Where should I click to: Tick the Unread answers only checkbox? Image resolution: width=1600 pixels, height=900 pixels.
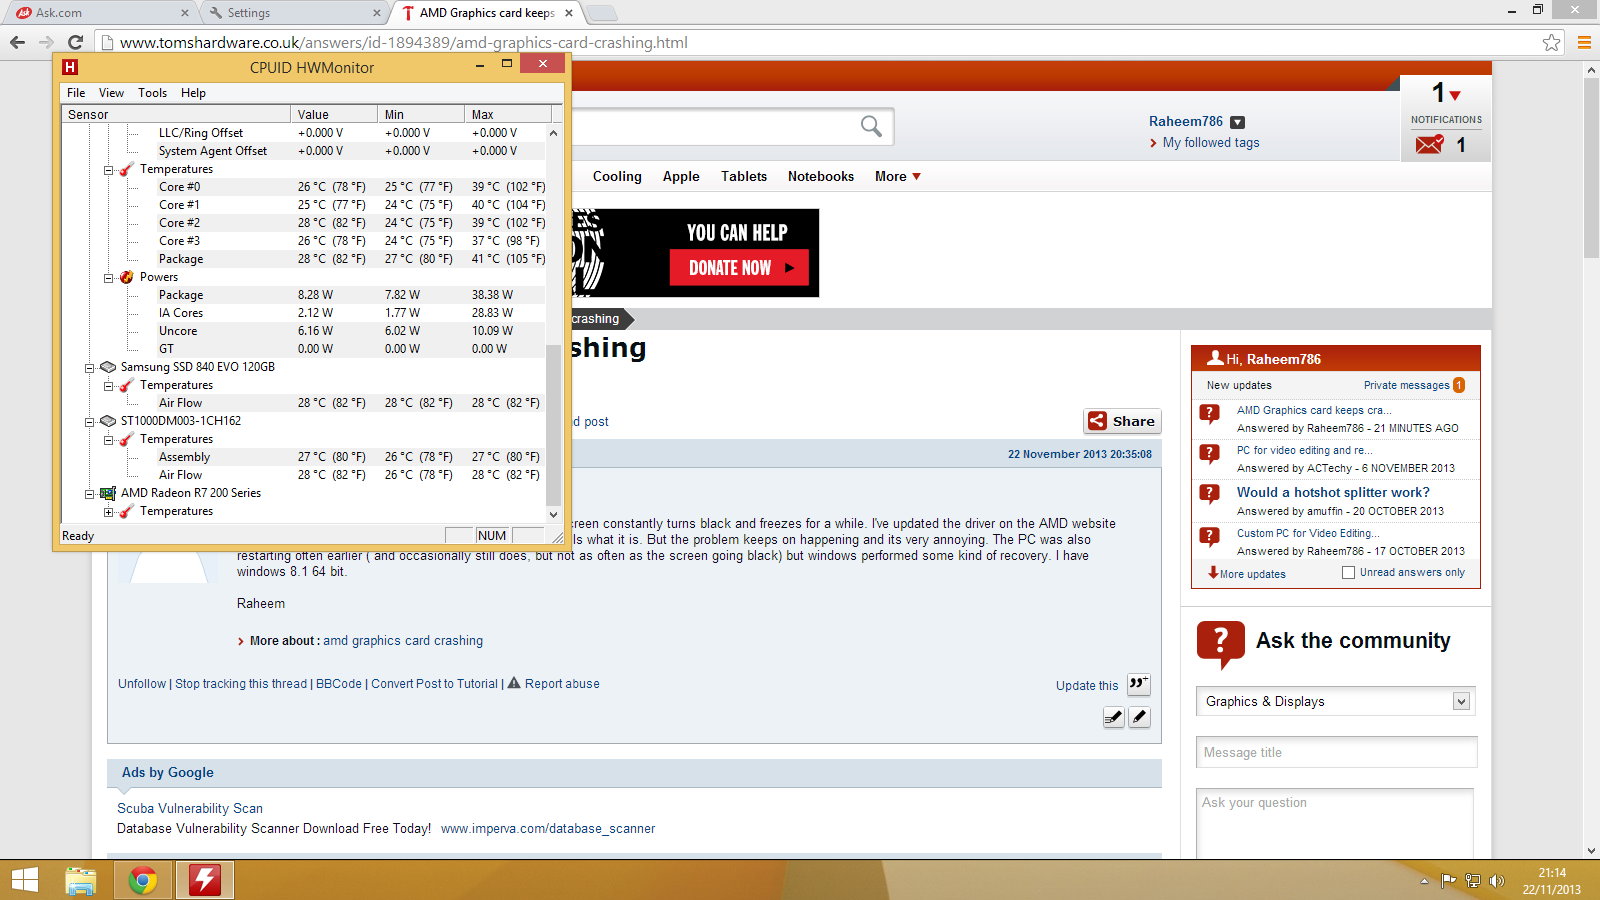1348,573
